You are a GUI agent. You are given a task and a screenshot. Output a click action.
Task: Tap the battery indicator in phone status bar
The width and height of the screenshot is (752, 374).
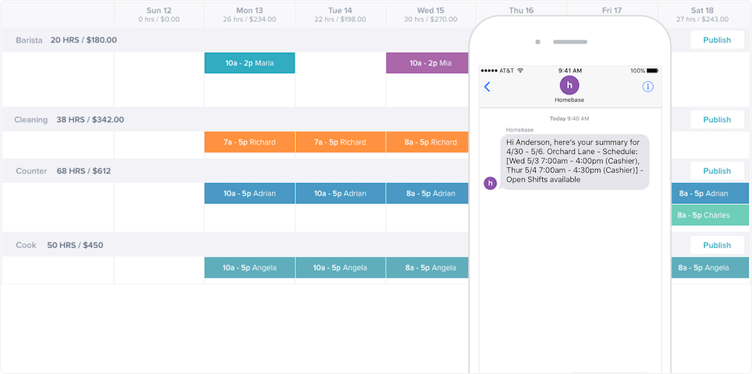(x=652, y=70)
